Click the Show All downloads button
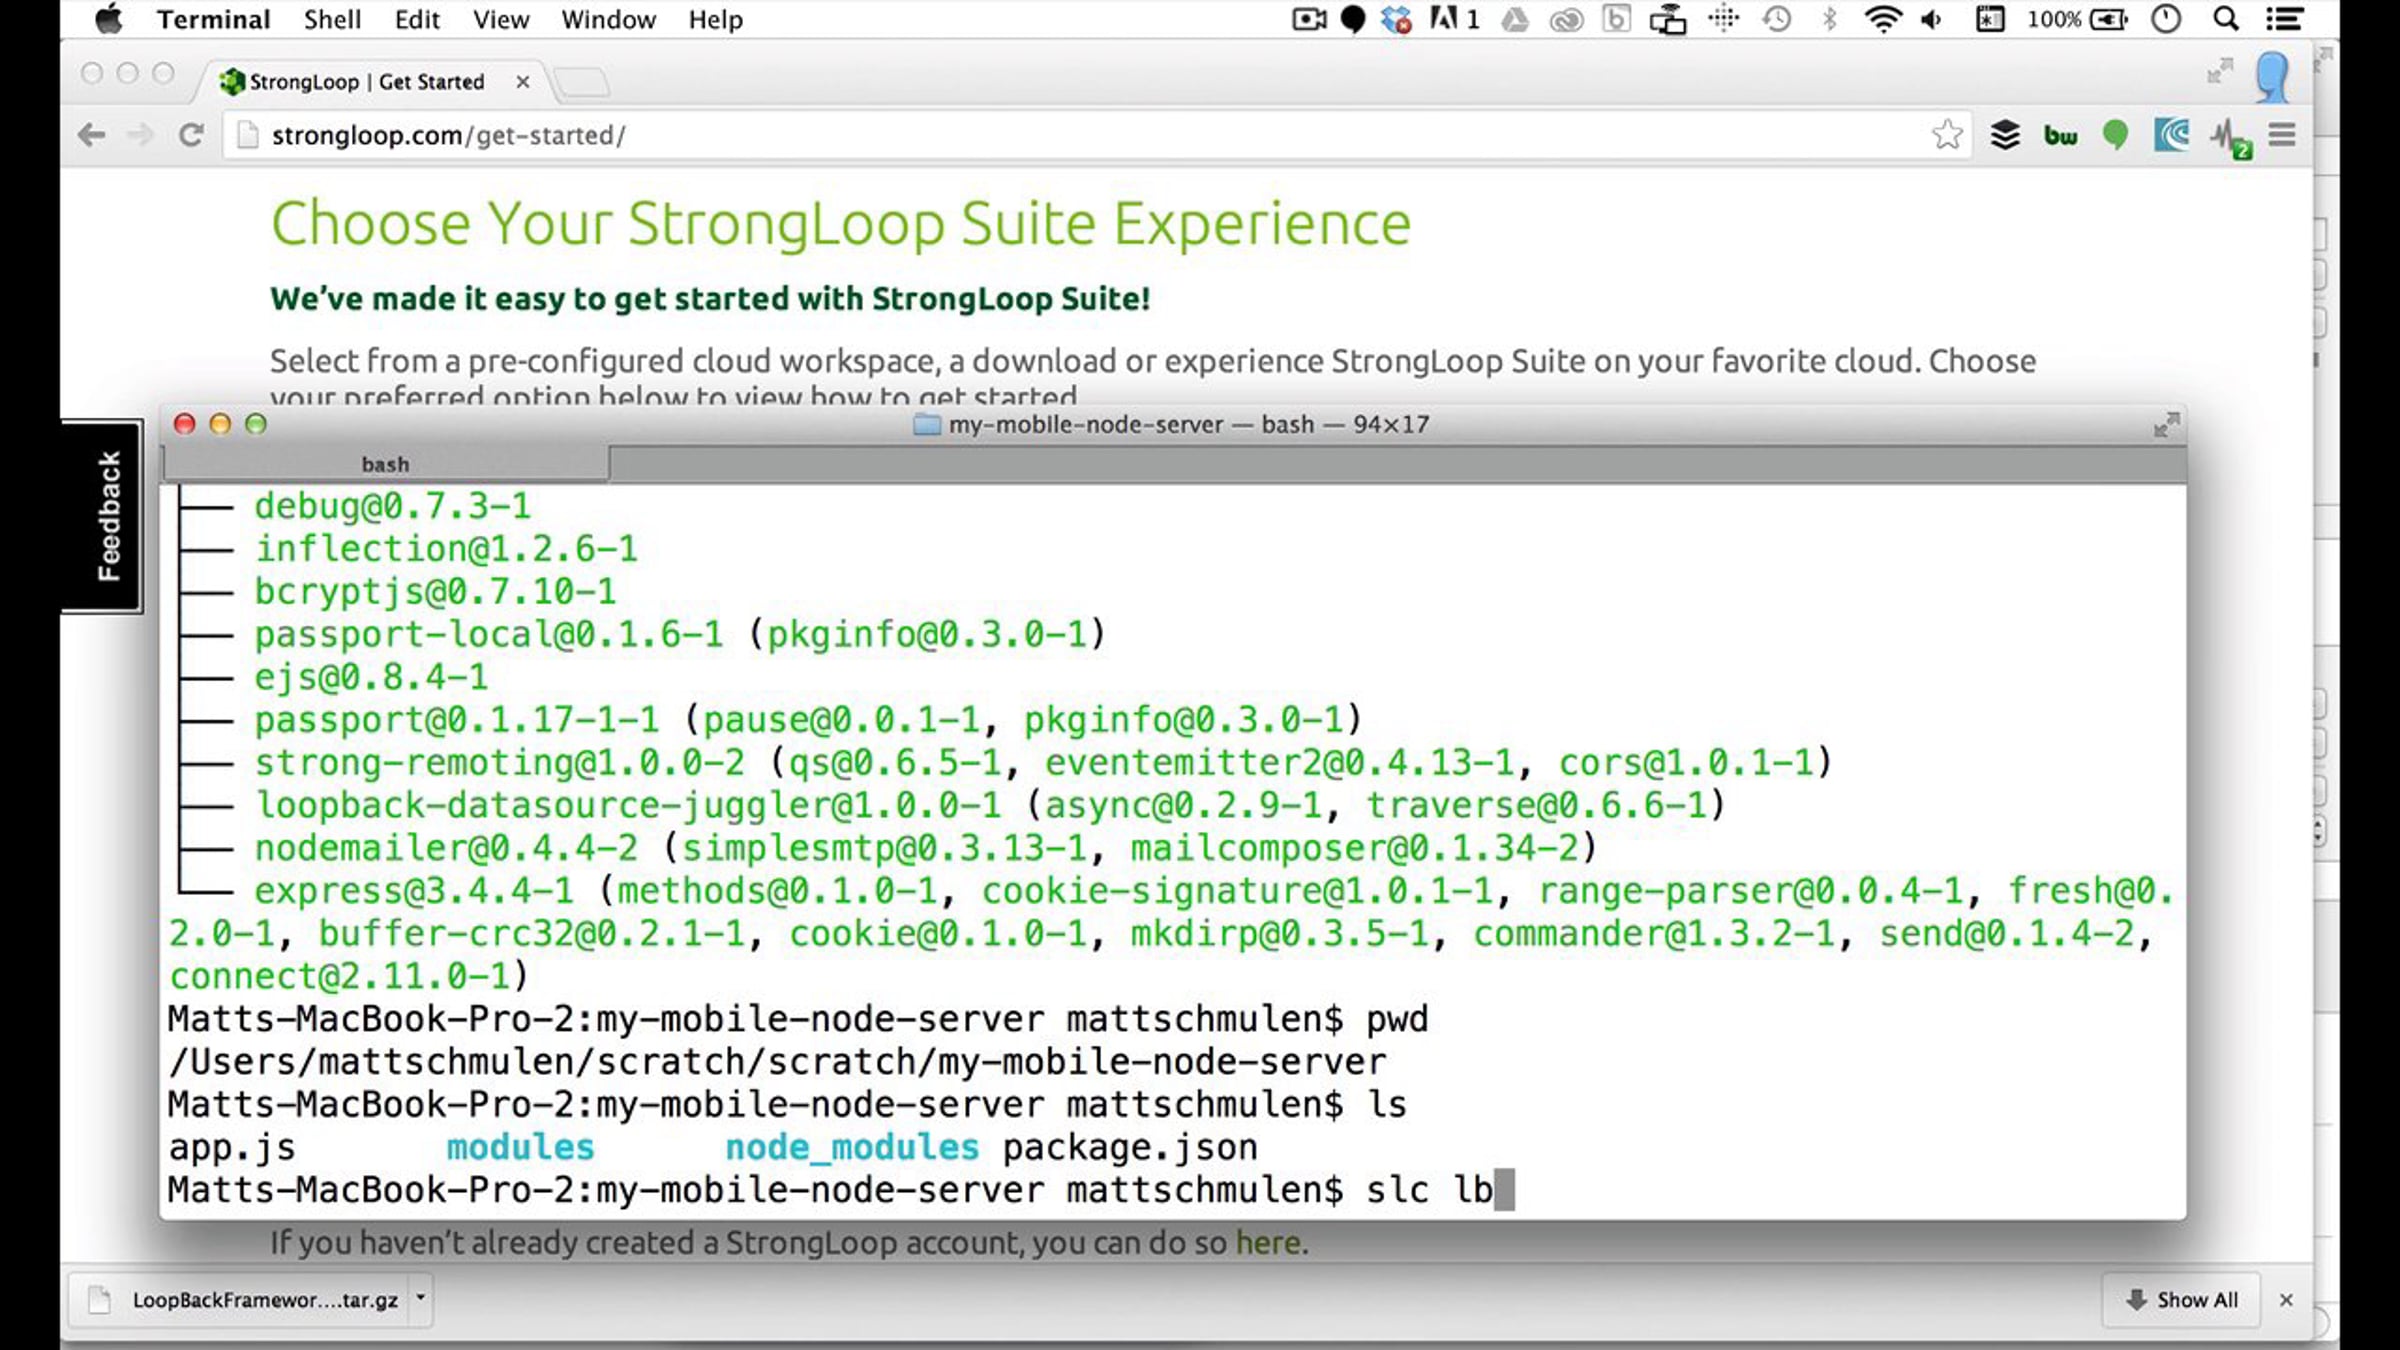Viewport: 2400px width, 1350px height. [2181, 1299]
